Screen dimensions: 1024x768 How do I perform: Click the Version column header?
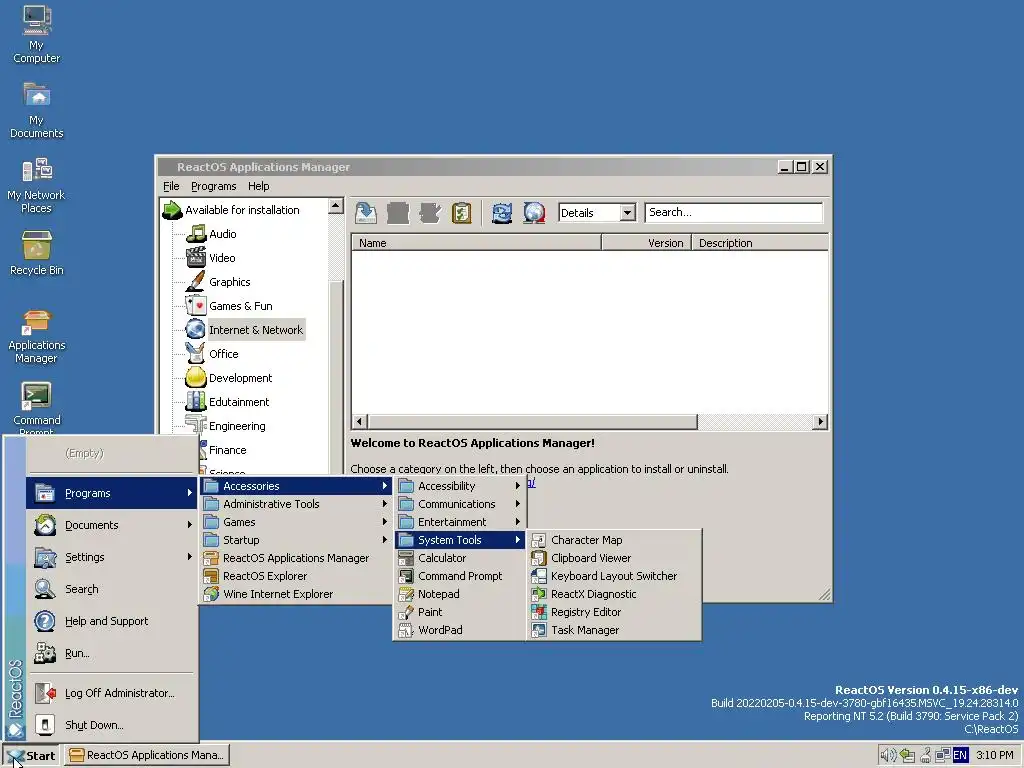(x=646, y=243)
